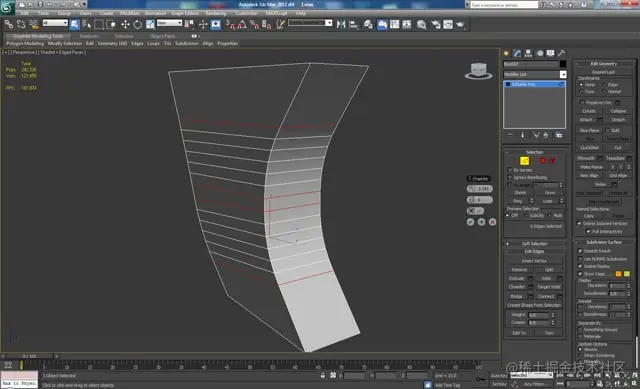
Task: Click Configure Modifier Sets icon below stack
Action: pyautogui.click(x=559, y=135)
